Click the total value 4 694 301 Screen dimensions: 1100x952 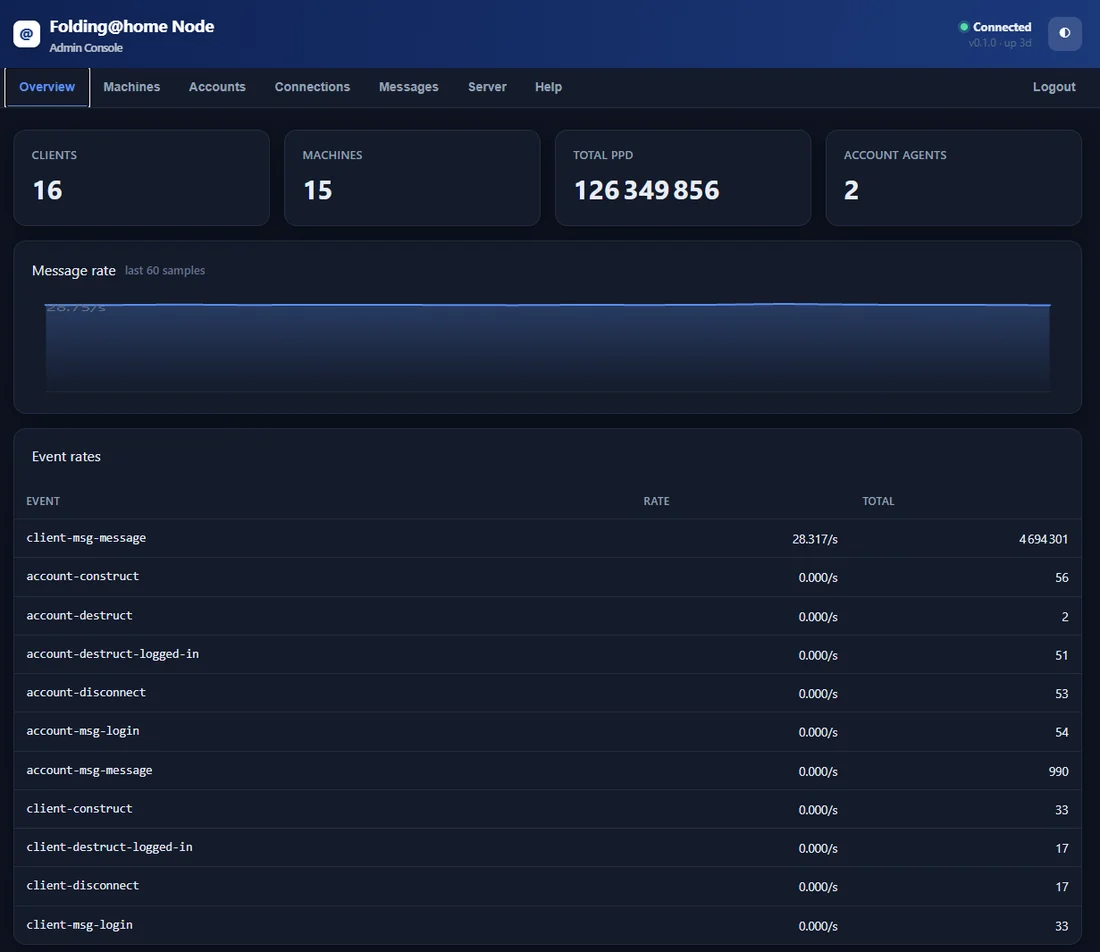tap(1043, 539)
